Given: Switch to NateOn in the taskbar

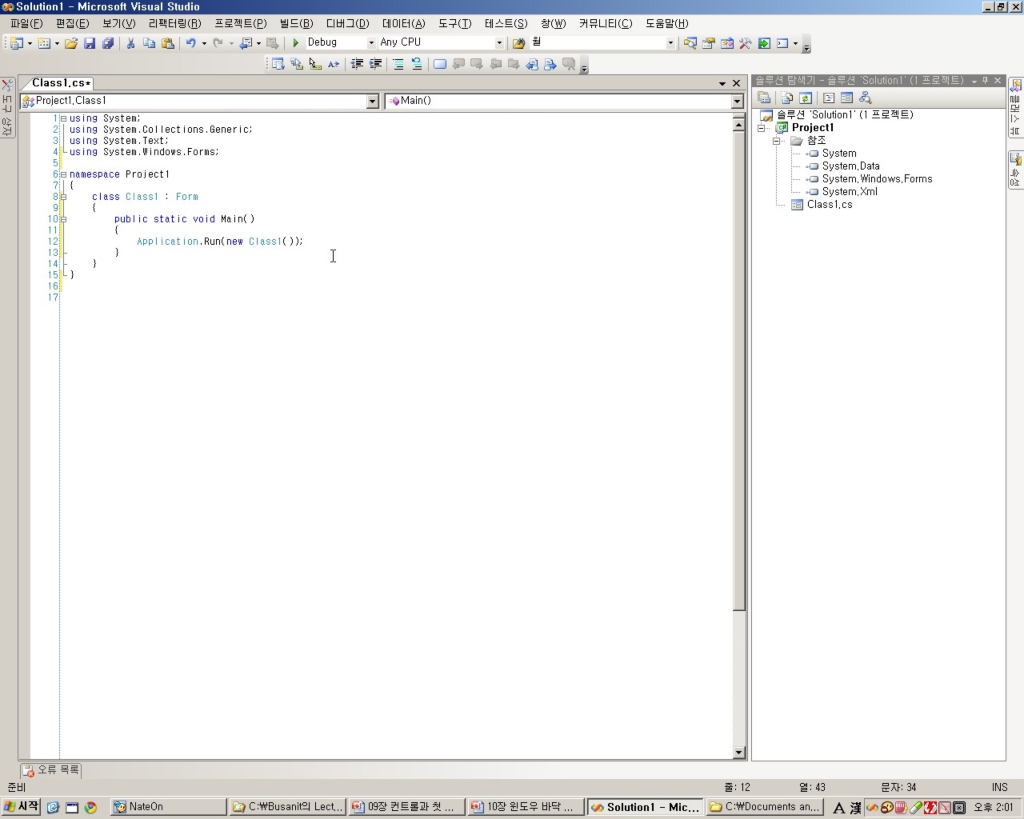Looking at the screenshot, I should click(168, 807).
